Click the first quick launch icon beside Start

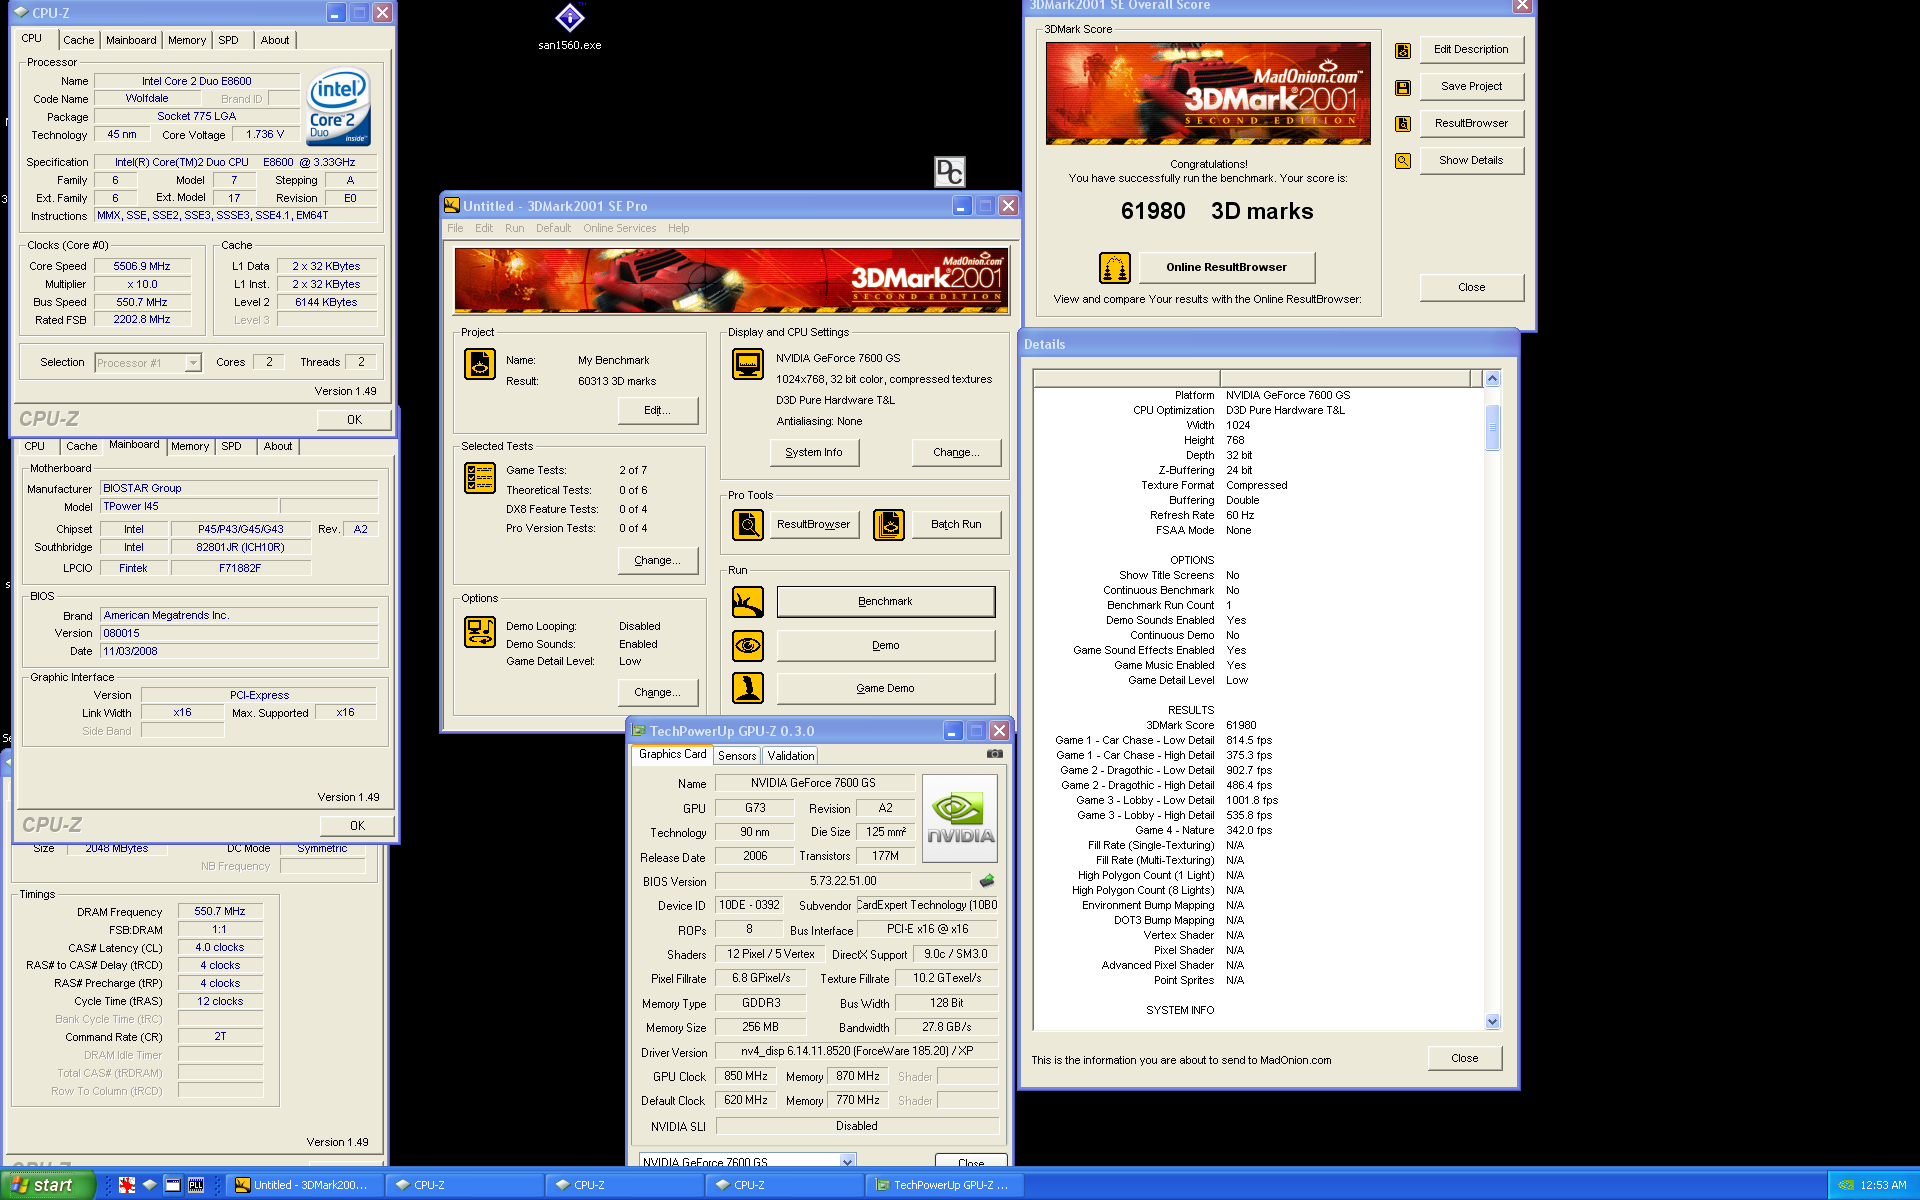(x=127, y=1185)
